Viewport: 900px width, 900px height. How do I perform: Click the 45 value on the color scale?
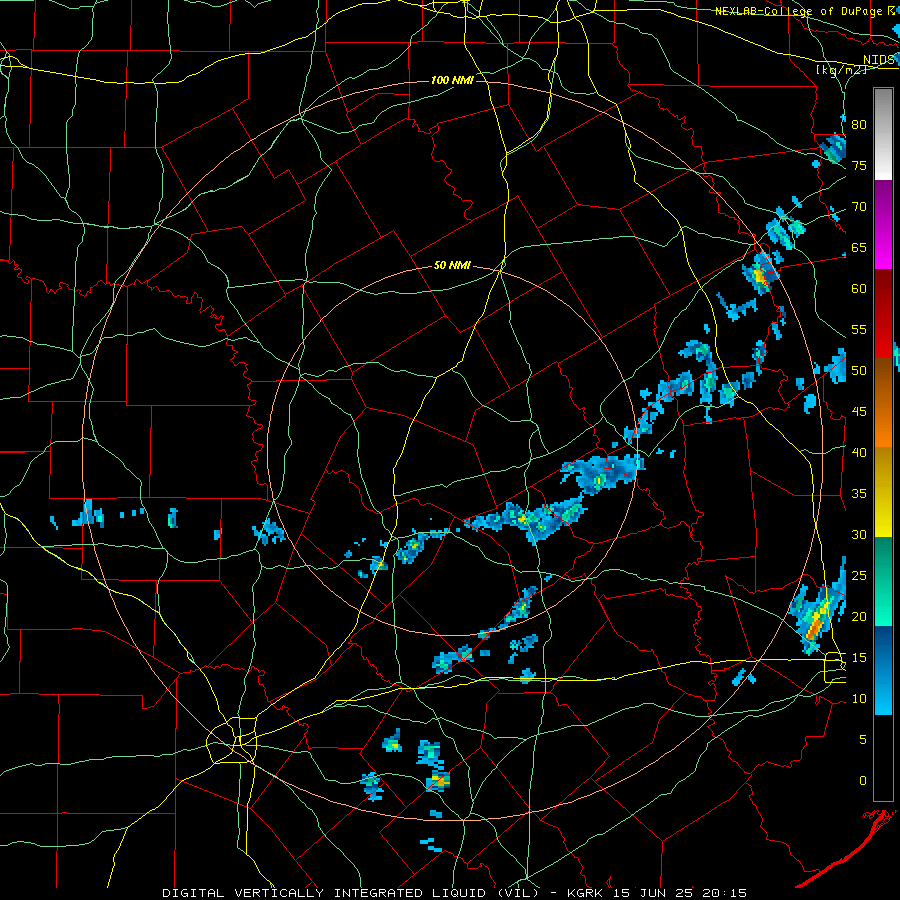[859, 412]
